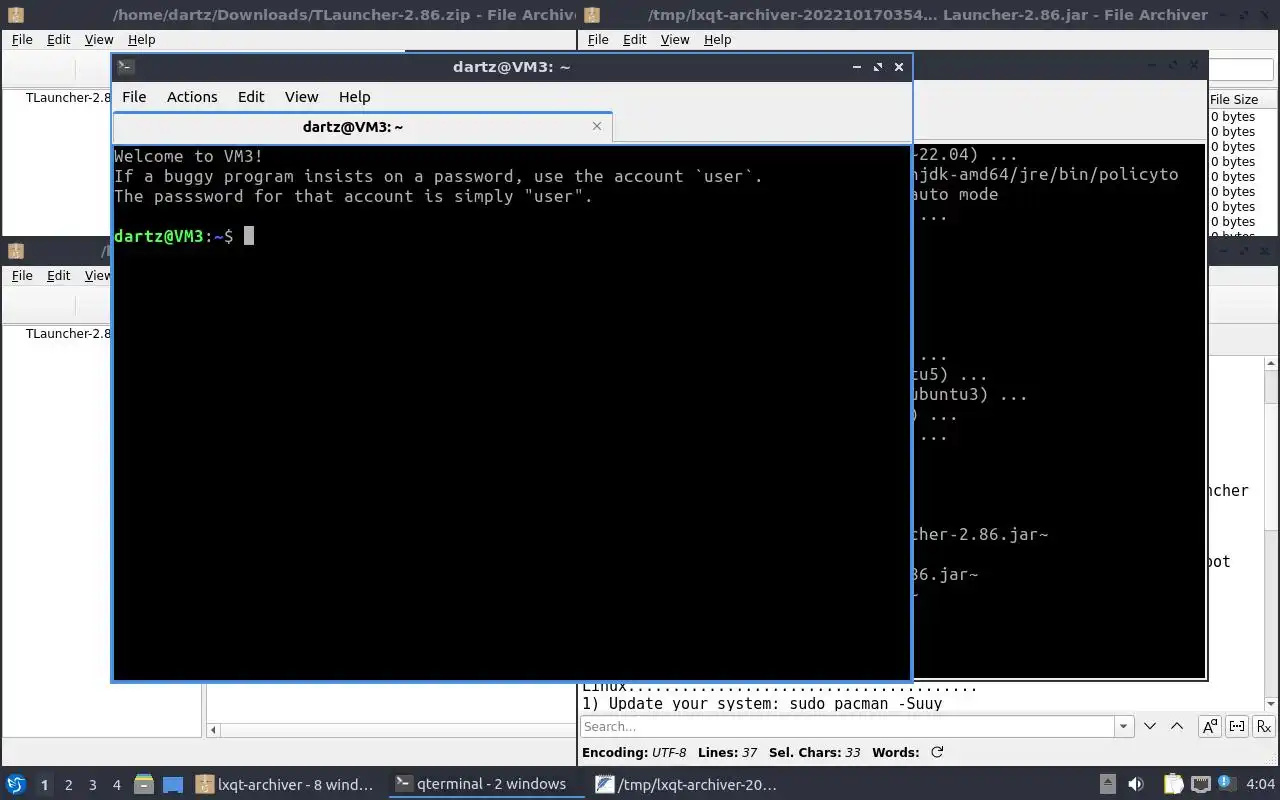Click the Encoding: UTF-8 status label
This screenshot has height=800, width=1280.
point(634,752)
